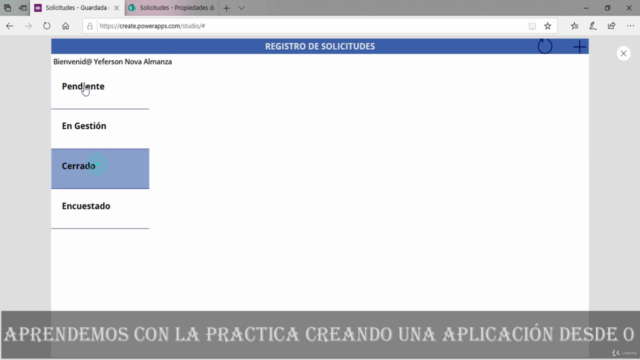This screenshot has height=360, width=640.
Task: Toggle reading view icon in address bar
Action: [x=532, y=26]
